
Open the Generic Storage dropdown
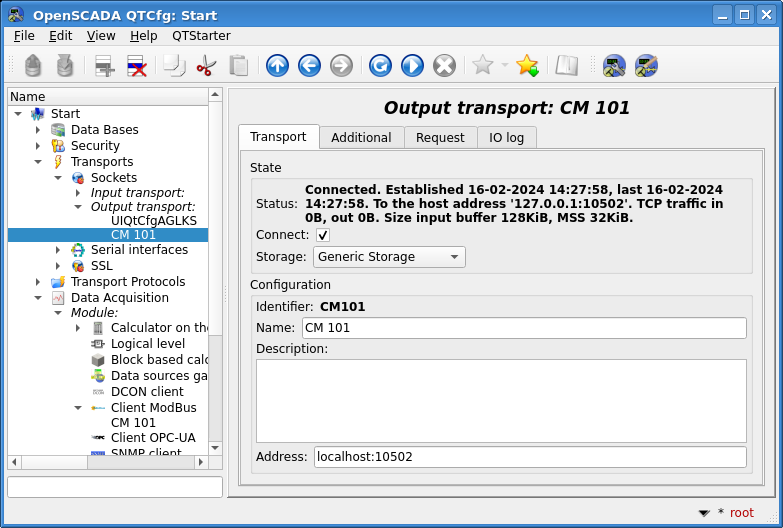click(389, 257)
